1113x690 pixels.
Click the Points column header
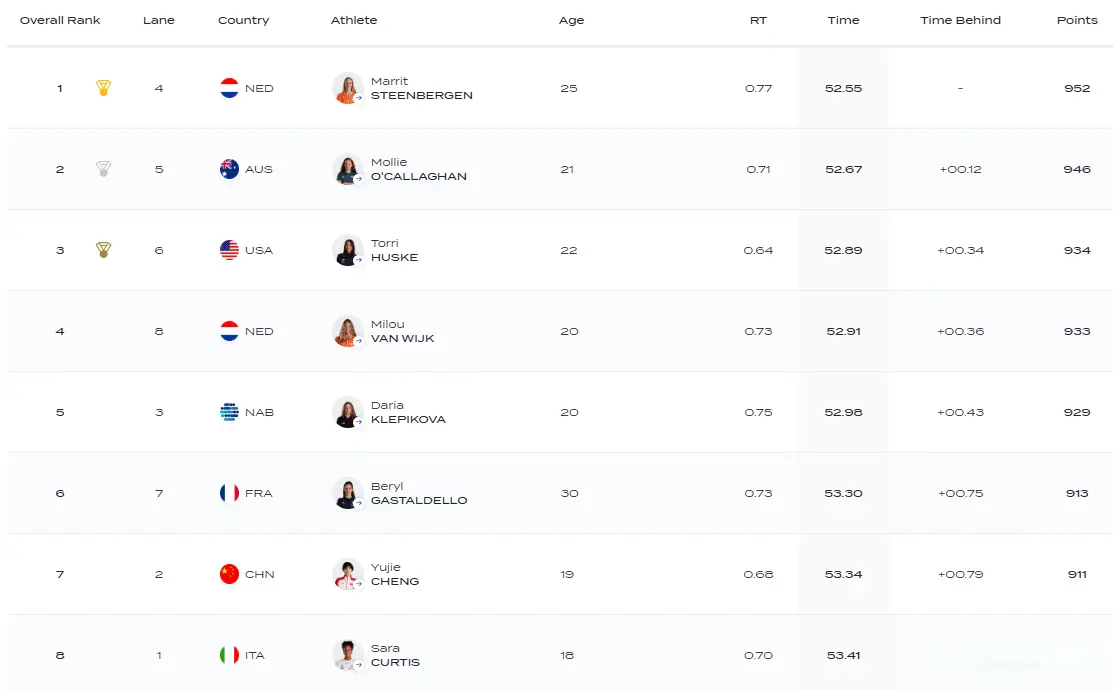[1077, 20]
